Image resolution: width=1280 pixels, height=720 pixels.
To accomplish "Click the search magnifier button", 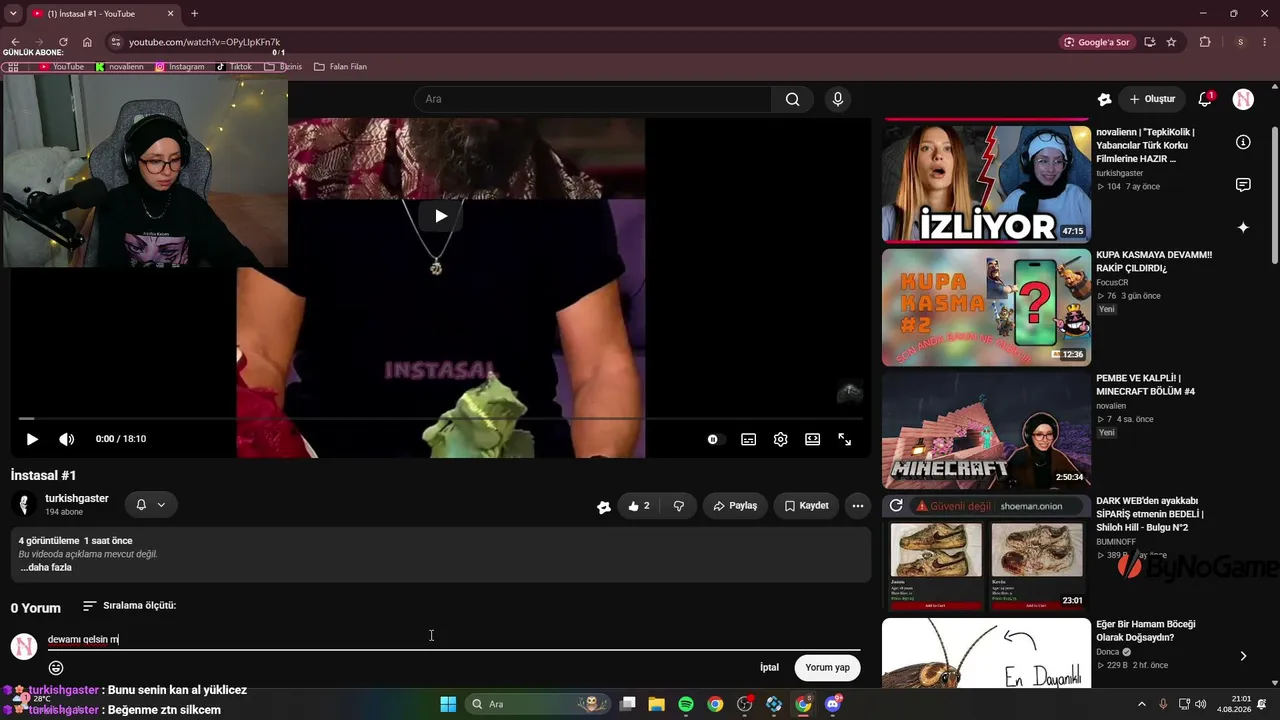I will (792, 99).
